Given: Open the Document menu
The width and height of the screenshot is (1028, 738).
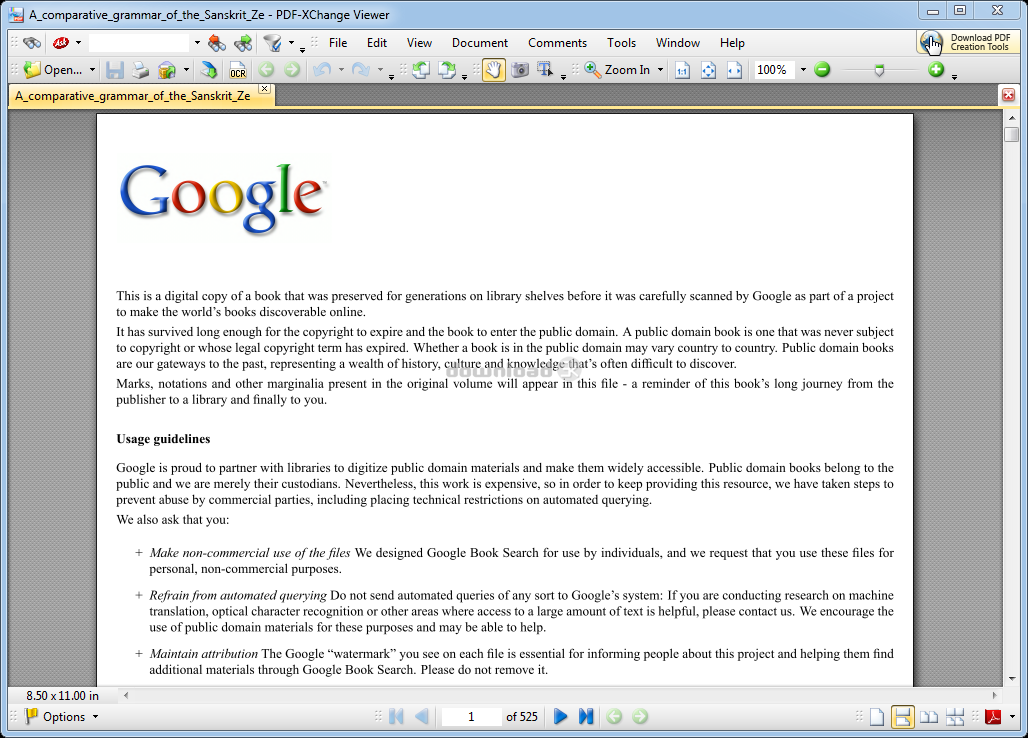Looking at the screenshot, I should click(480, 43).
